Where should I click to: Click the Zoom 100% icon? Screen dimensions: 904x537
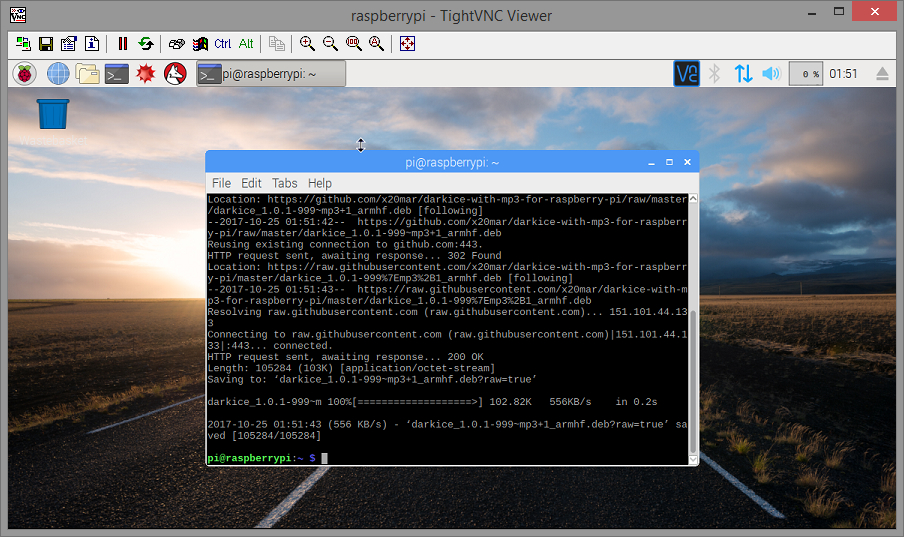pyautogui.click(x=353, y=44)
